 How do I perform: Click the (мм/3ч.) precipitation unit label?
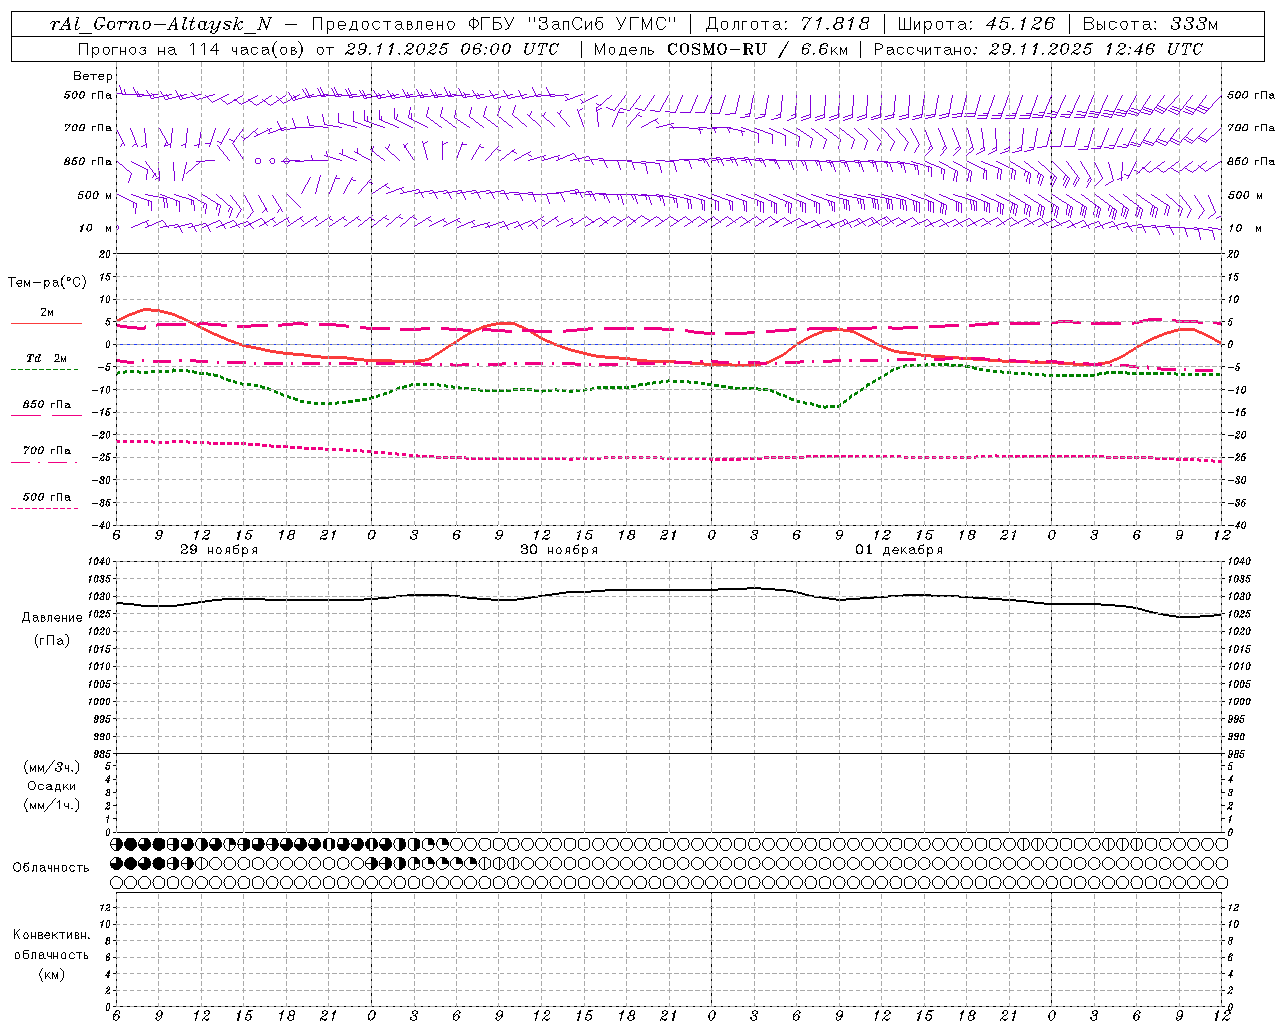tap(52, 767)
